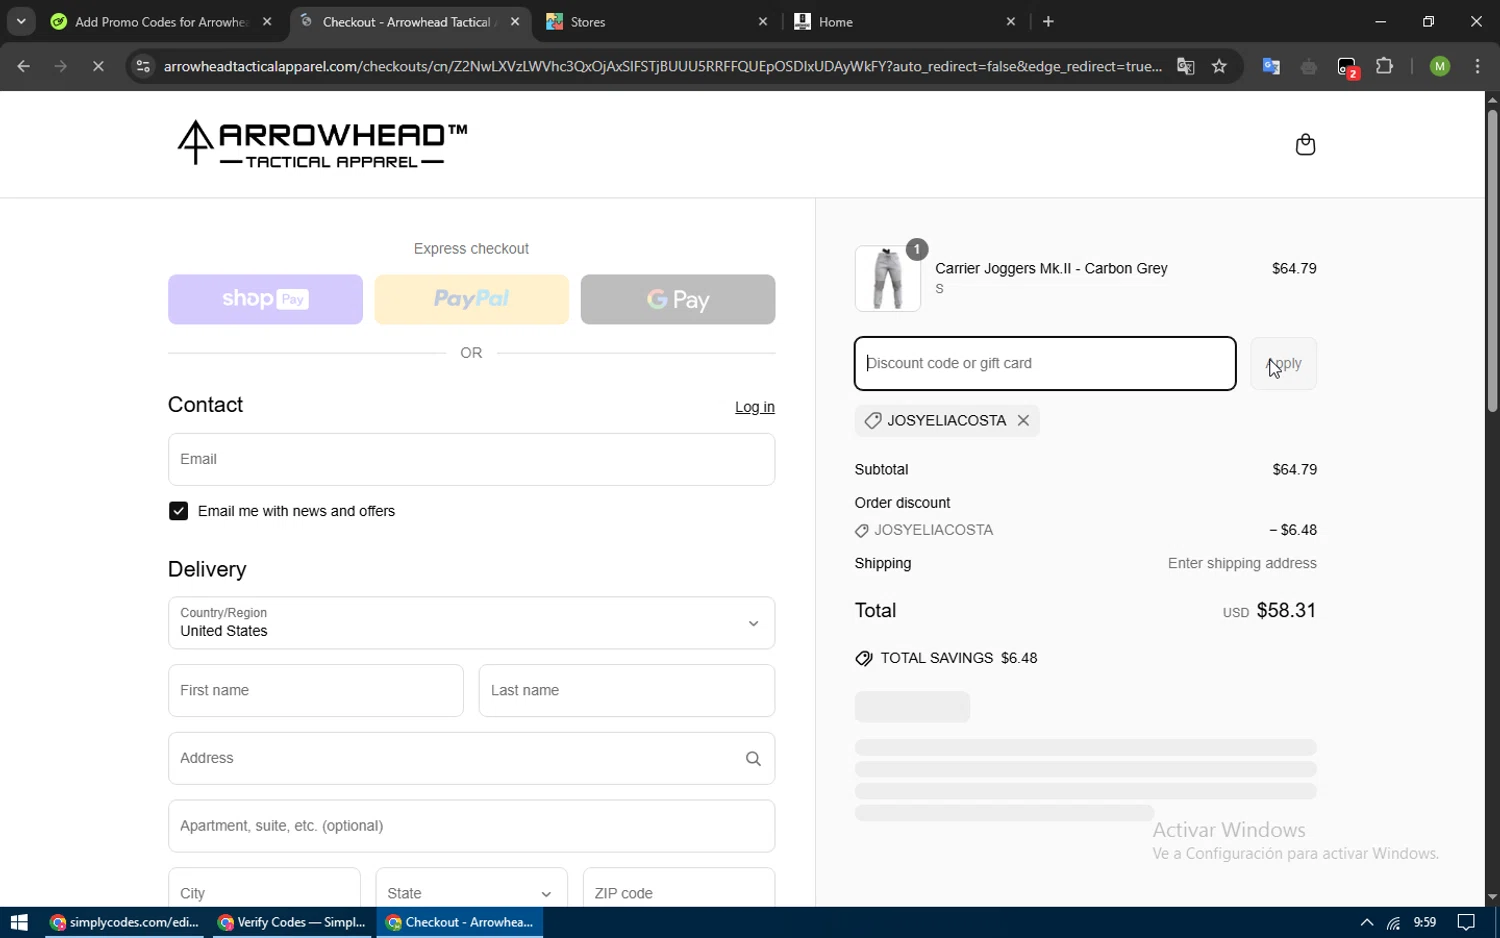Click the browser address bar URL
This screenshot has height=938, width=1500.
[662, 67]
